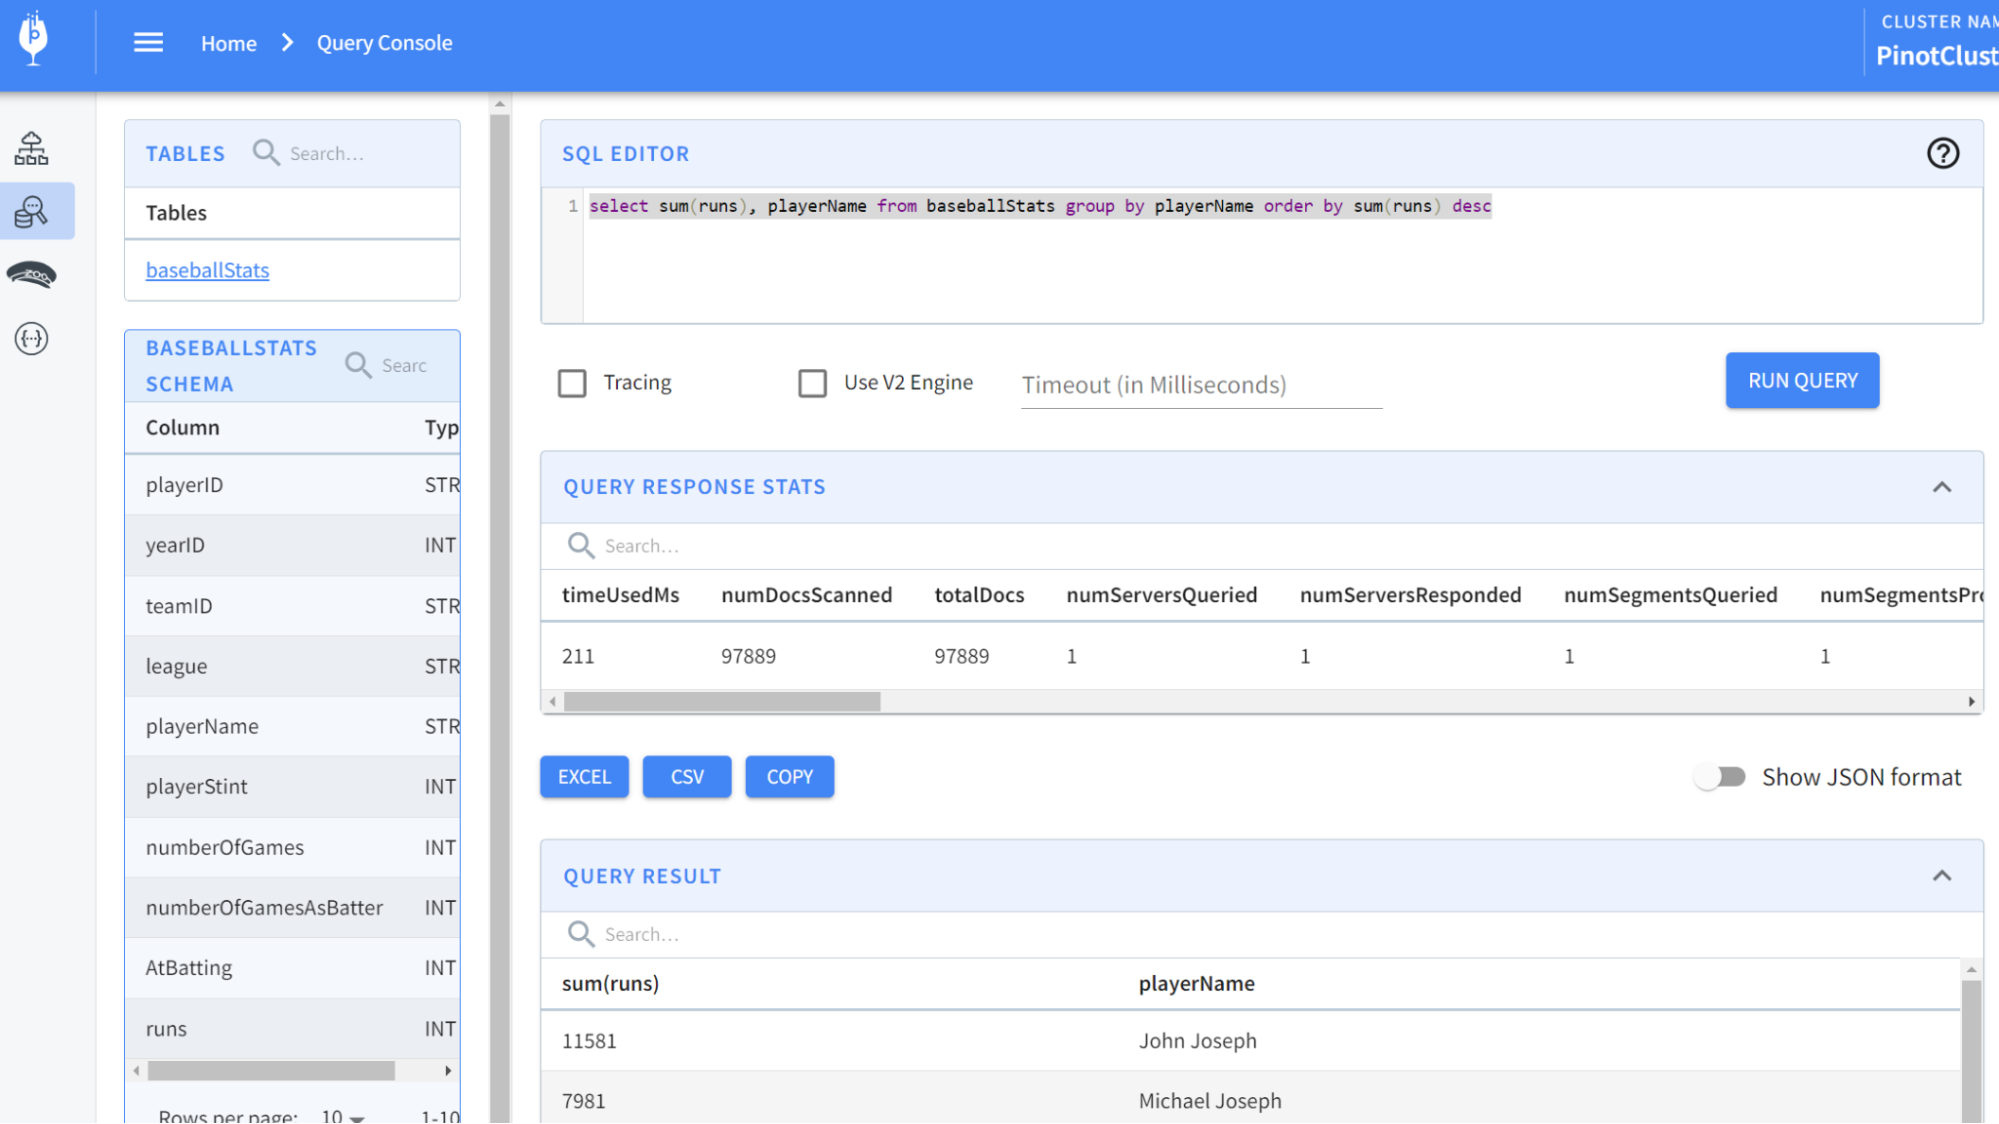This screenshot has width=1999, height=1124.
Task: Open the hamburger navigation menu
Action: click(148, 42)
